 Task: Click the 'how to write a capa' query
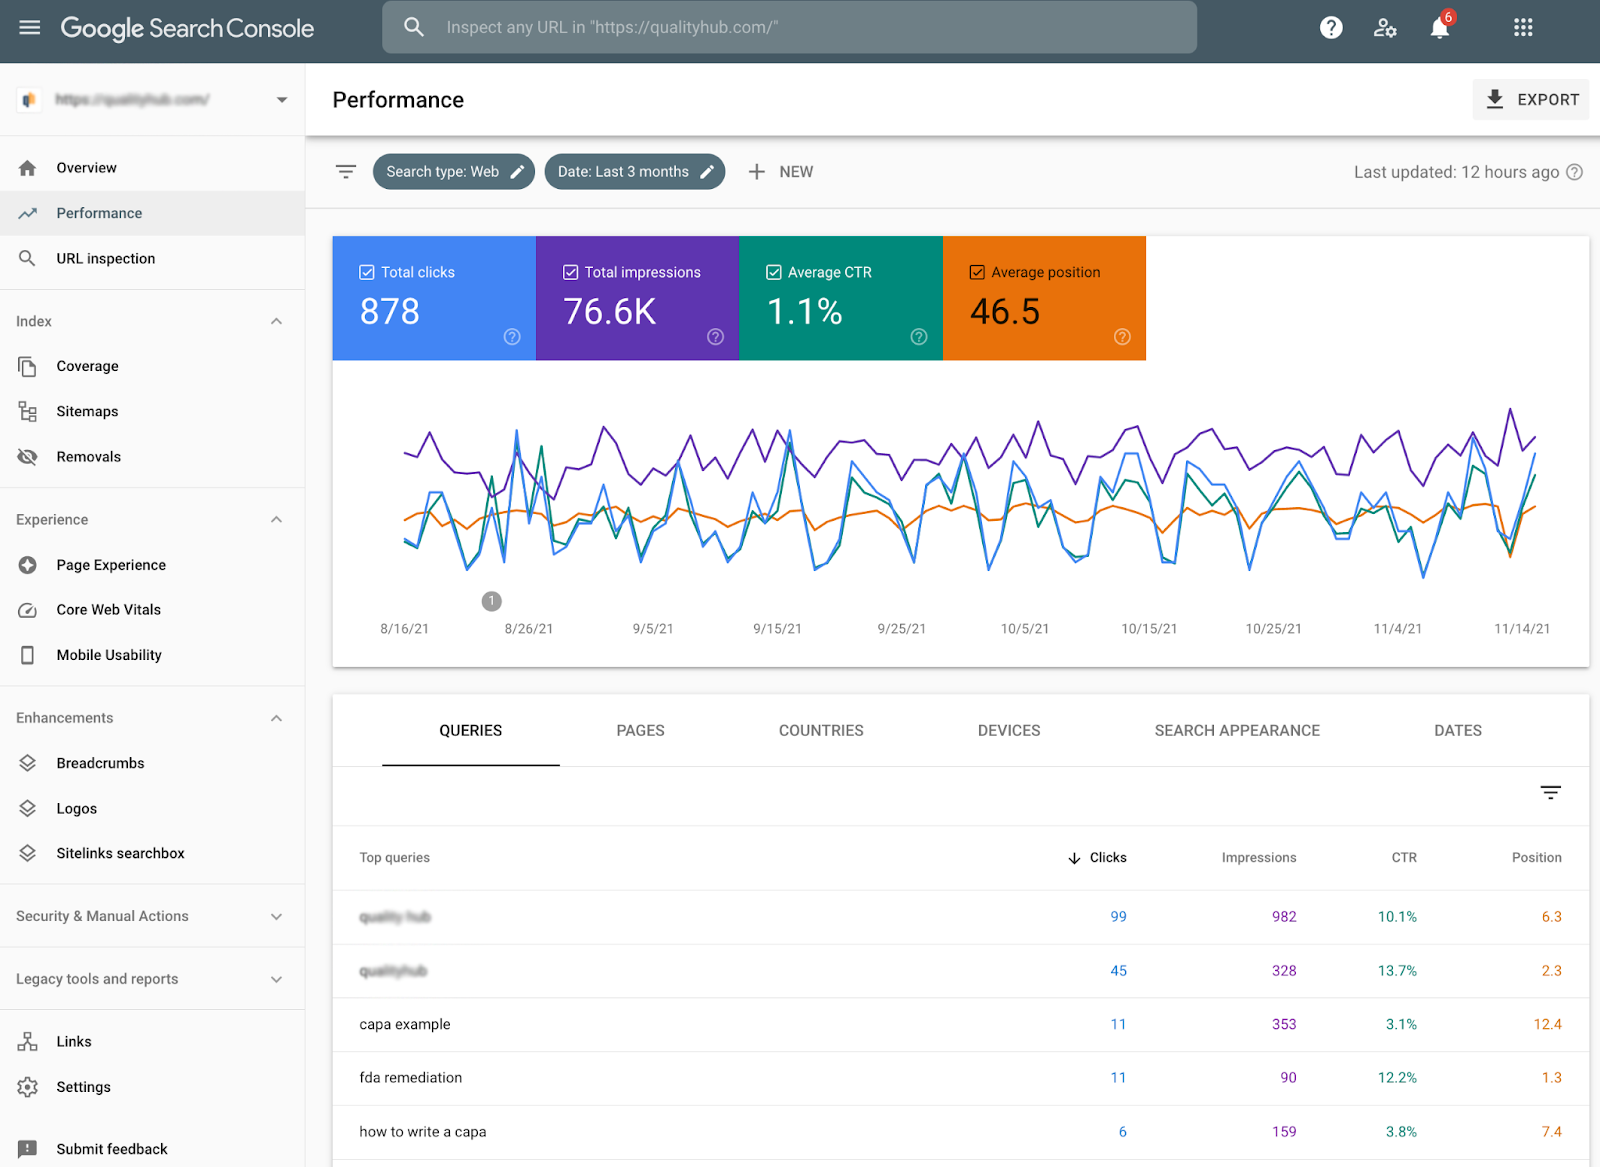coord(423,1132)
